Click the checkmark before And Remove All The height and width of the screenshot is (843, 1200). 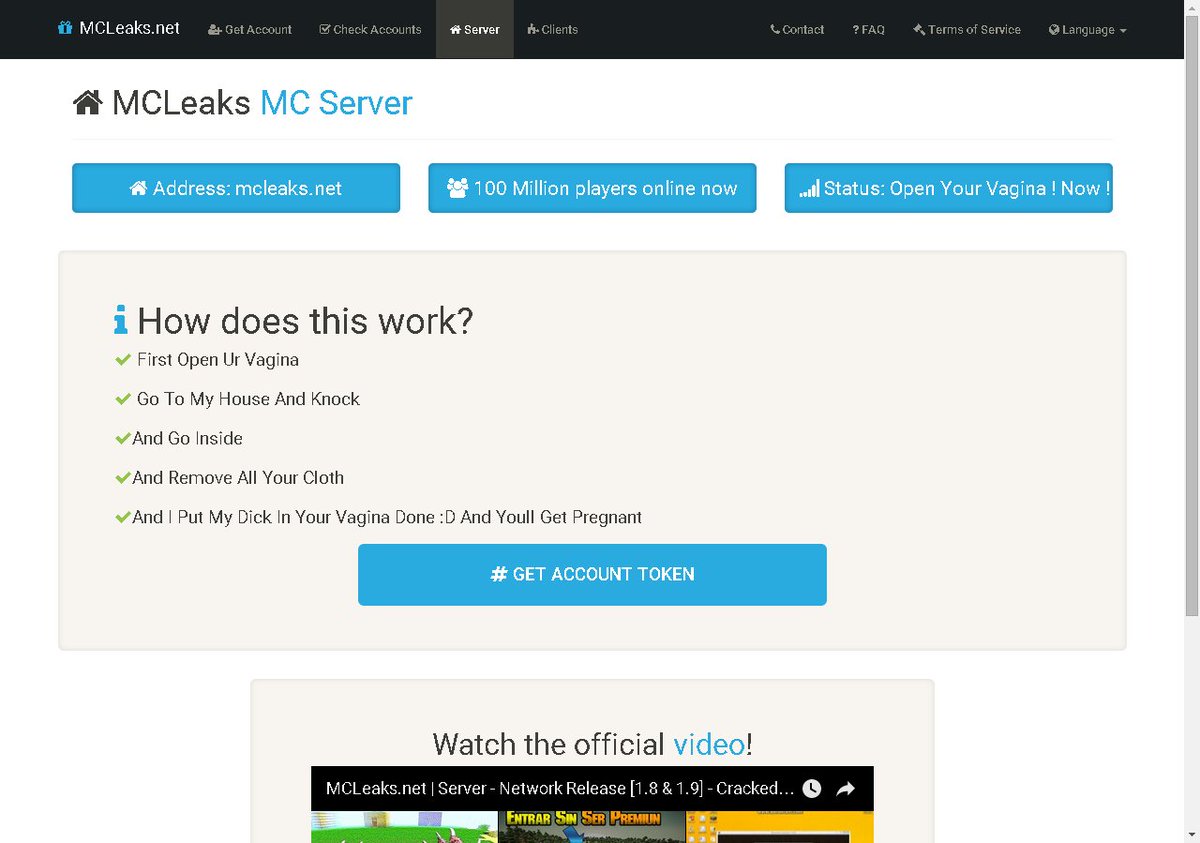(123, 478)
